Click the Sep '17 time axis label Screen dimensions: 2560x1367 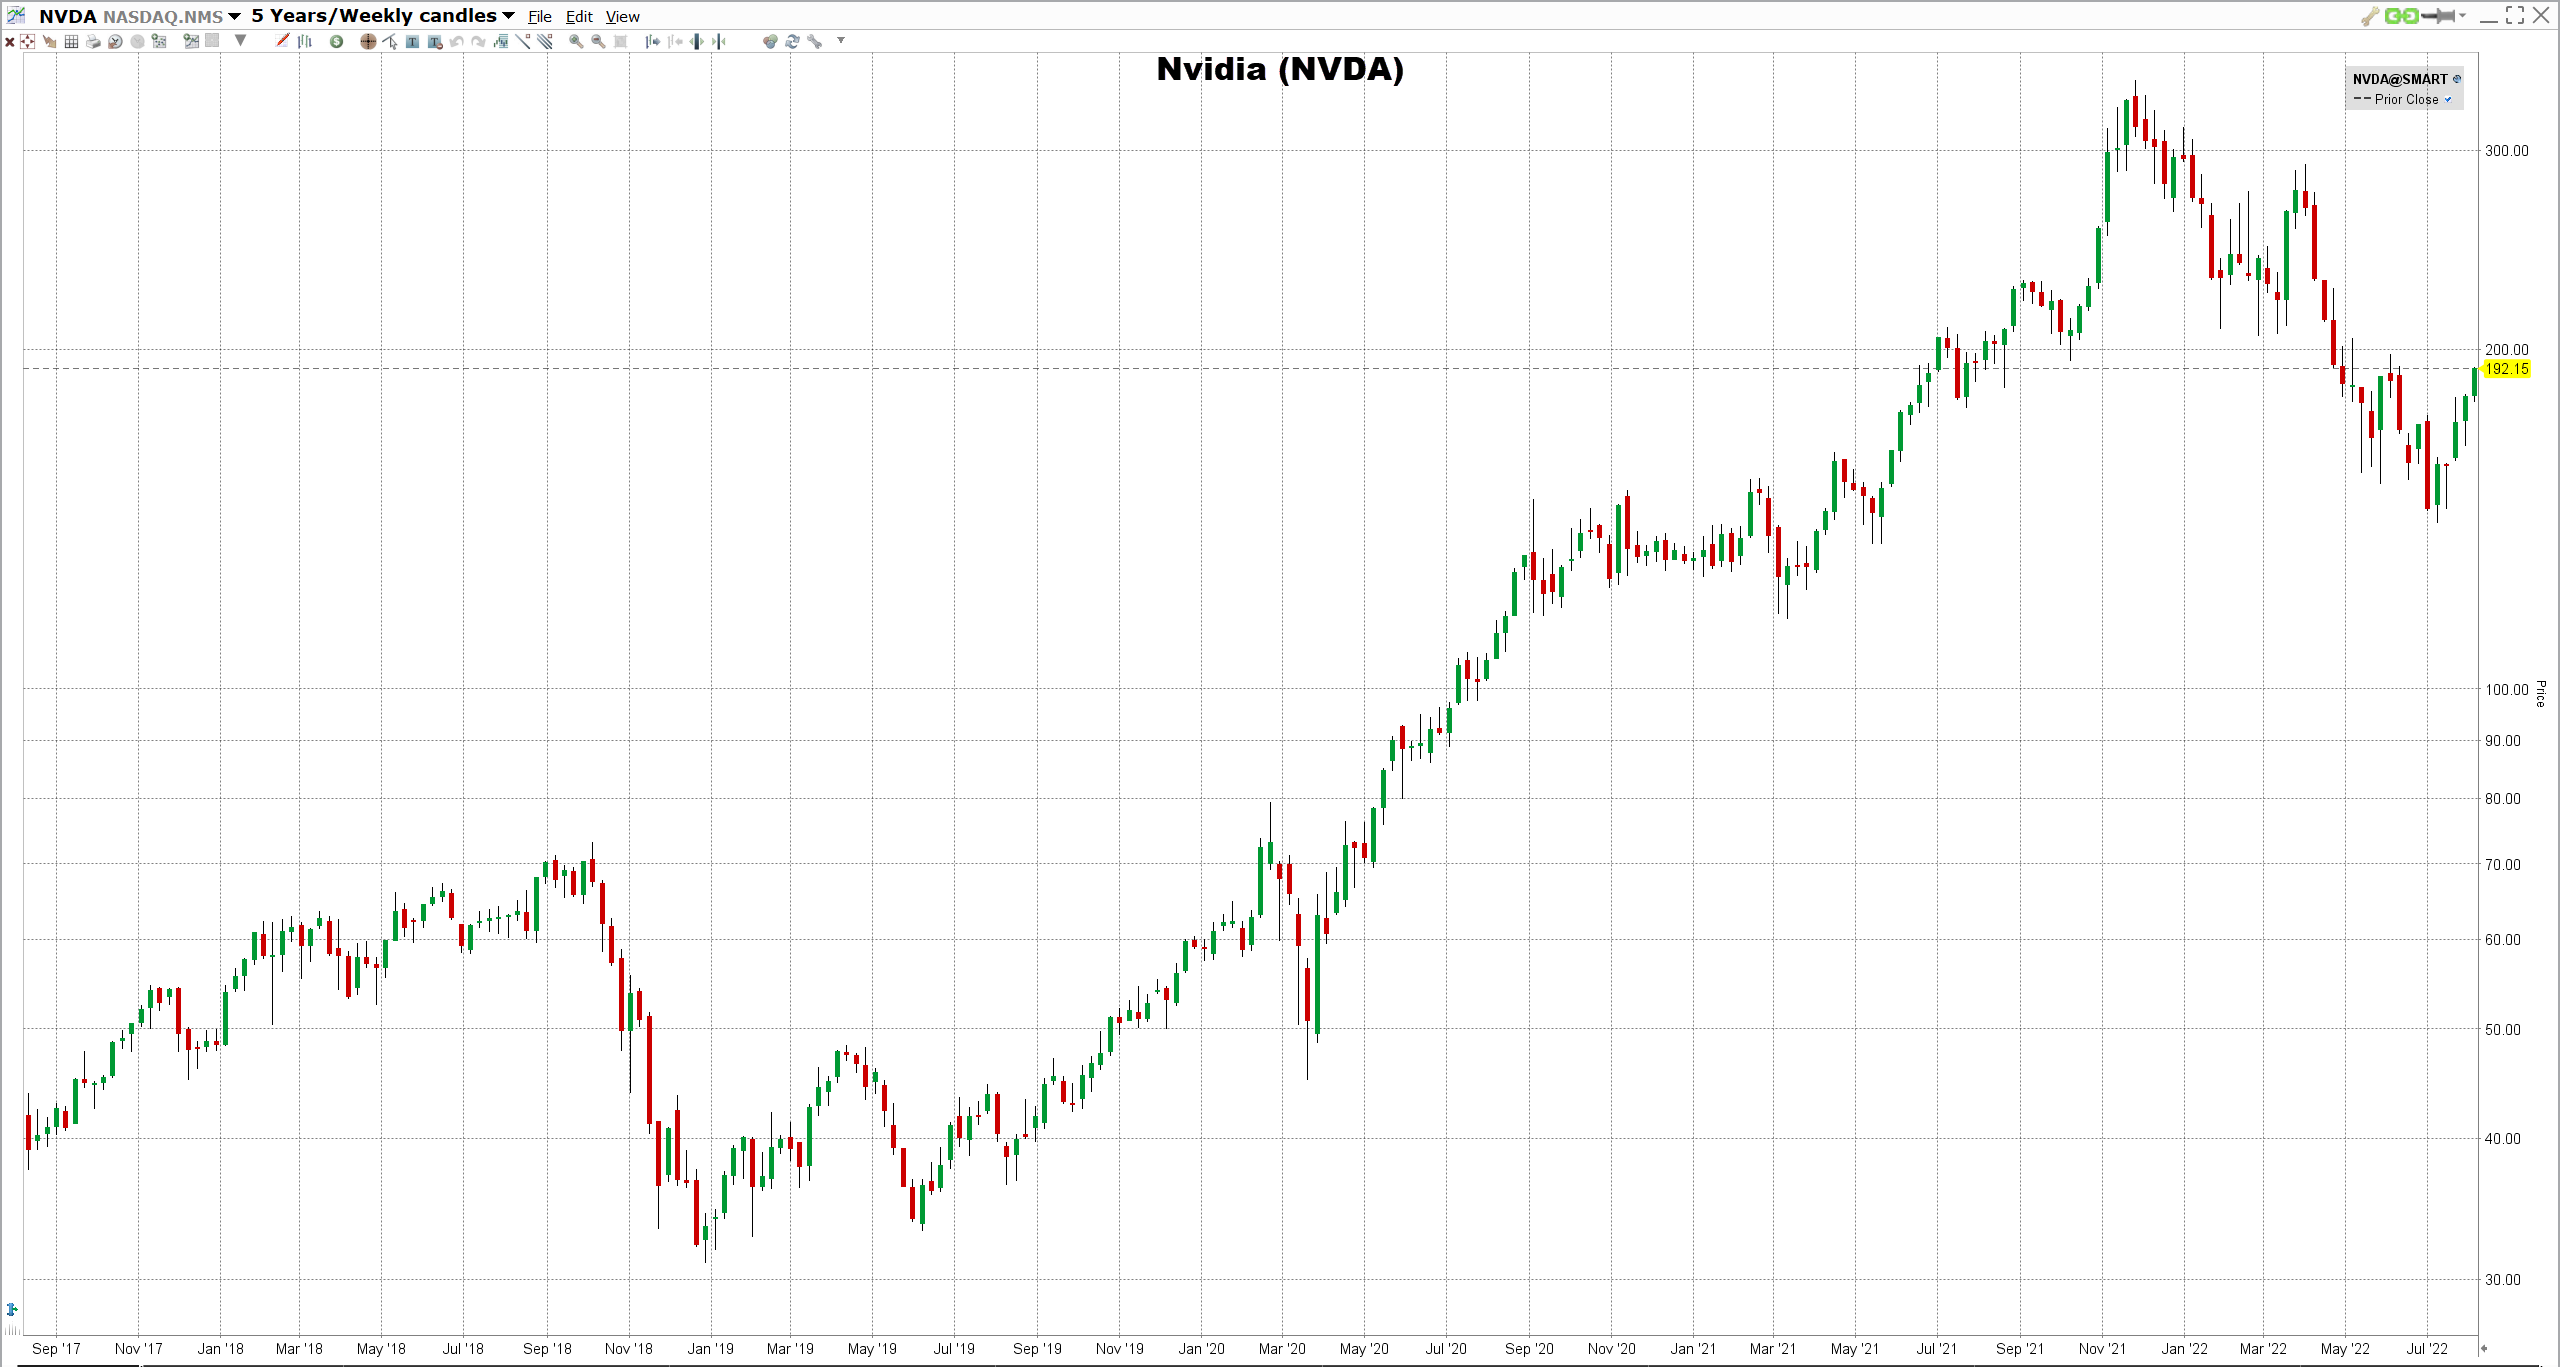[56, 1349]
